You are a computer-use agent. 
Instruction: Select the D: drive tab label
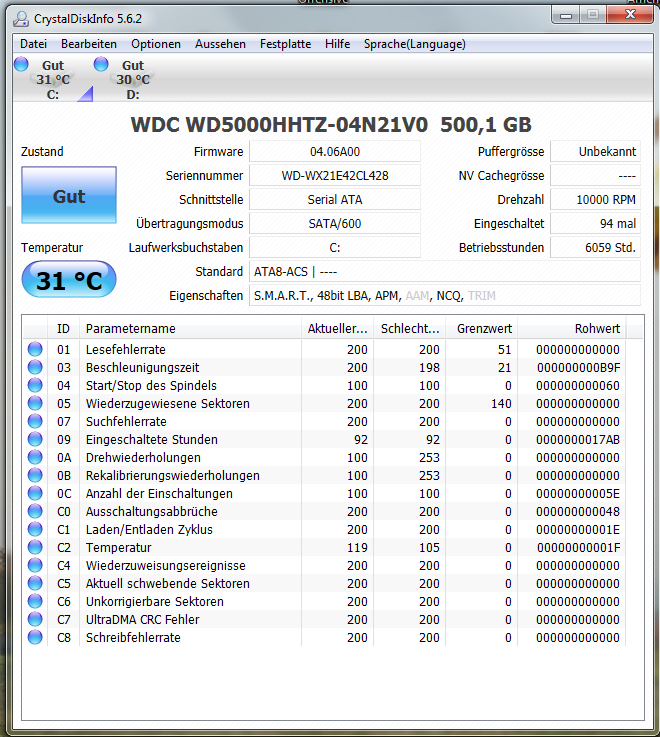(x=133, y=94)
